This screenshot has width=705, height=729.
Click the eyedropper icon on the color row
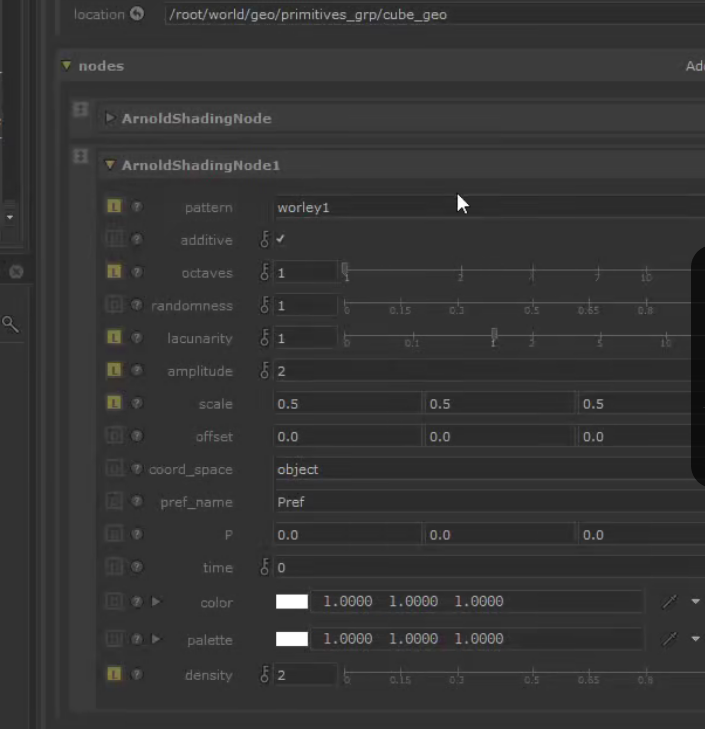click(x=669, y=602)
